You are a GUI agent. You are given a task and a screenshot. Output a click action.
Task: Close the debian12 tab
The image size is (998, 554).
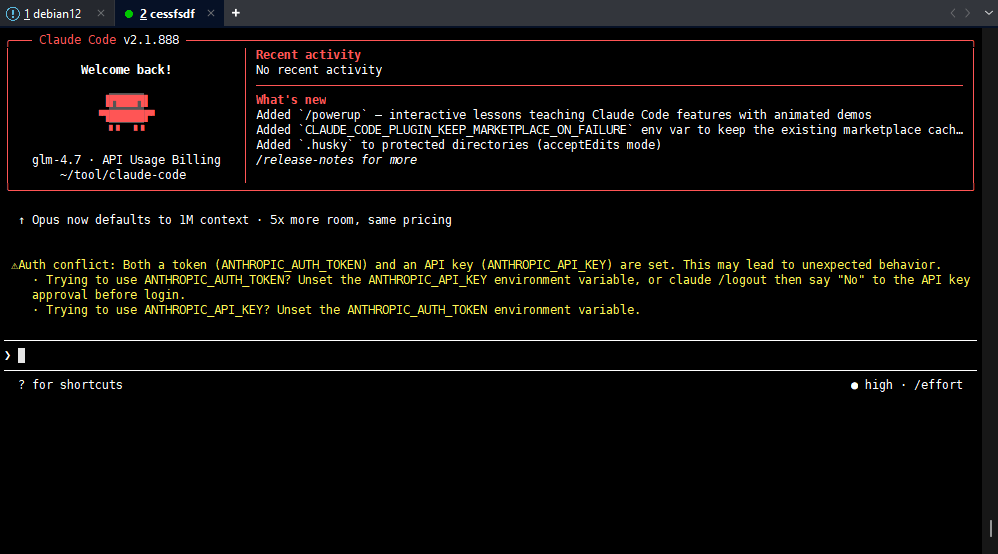click(101, 13)
